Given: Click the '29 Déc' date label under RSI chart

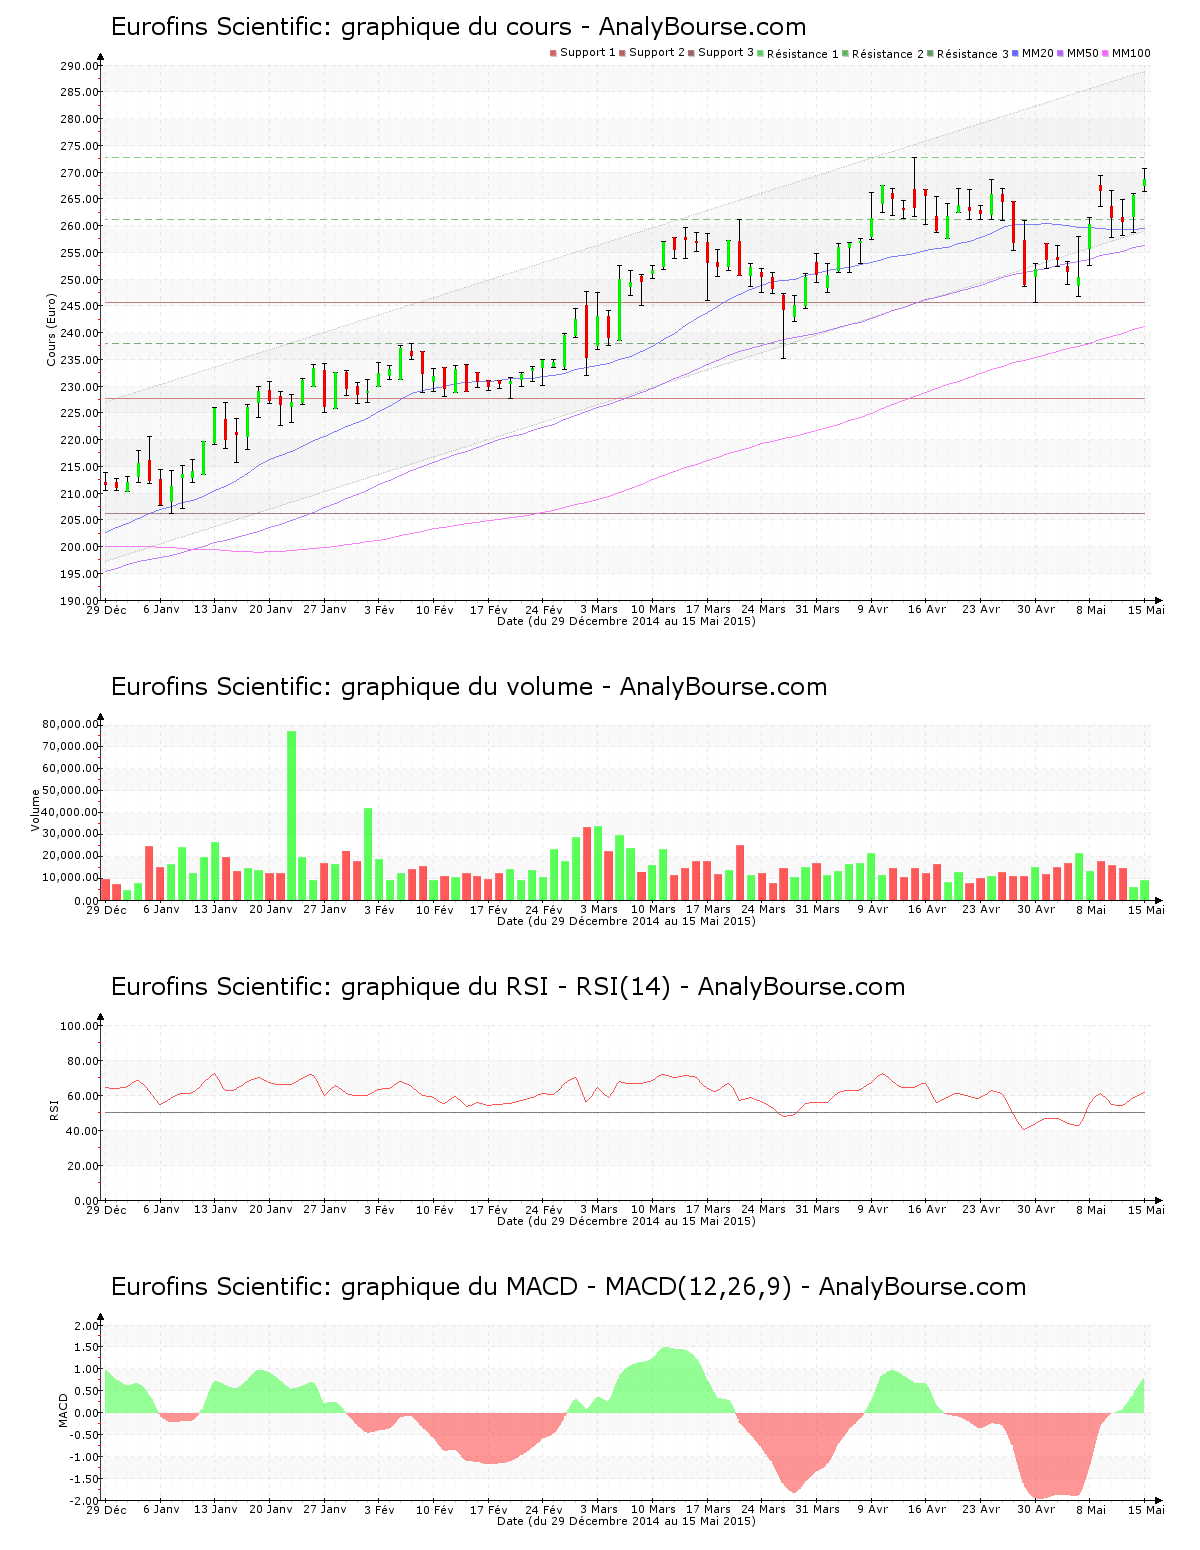Looking at the screenshot, I should point(106,1209).
